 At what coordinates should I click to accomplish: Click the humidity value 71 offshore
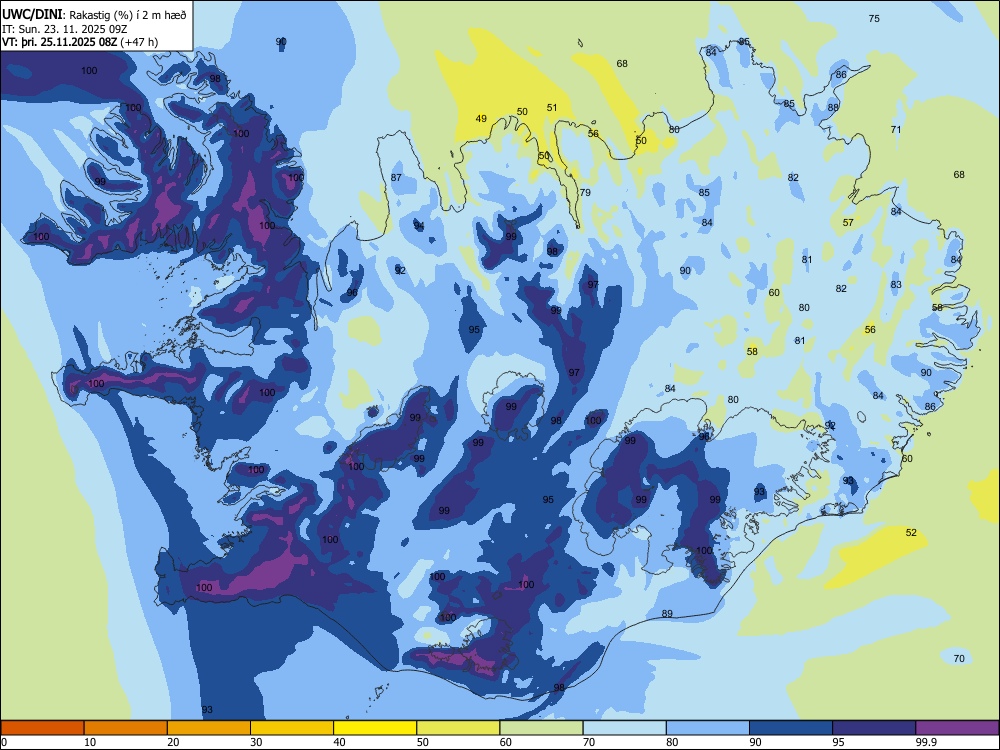tap(896, 129)
